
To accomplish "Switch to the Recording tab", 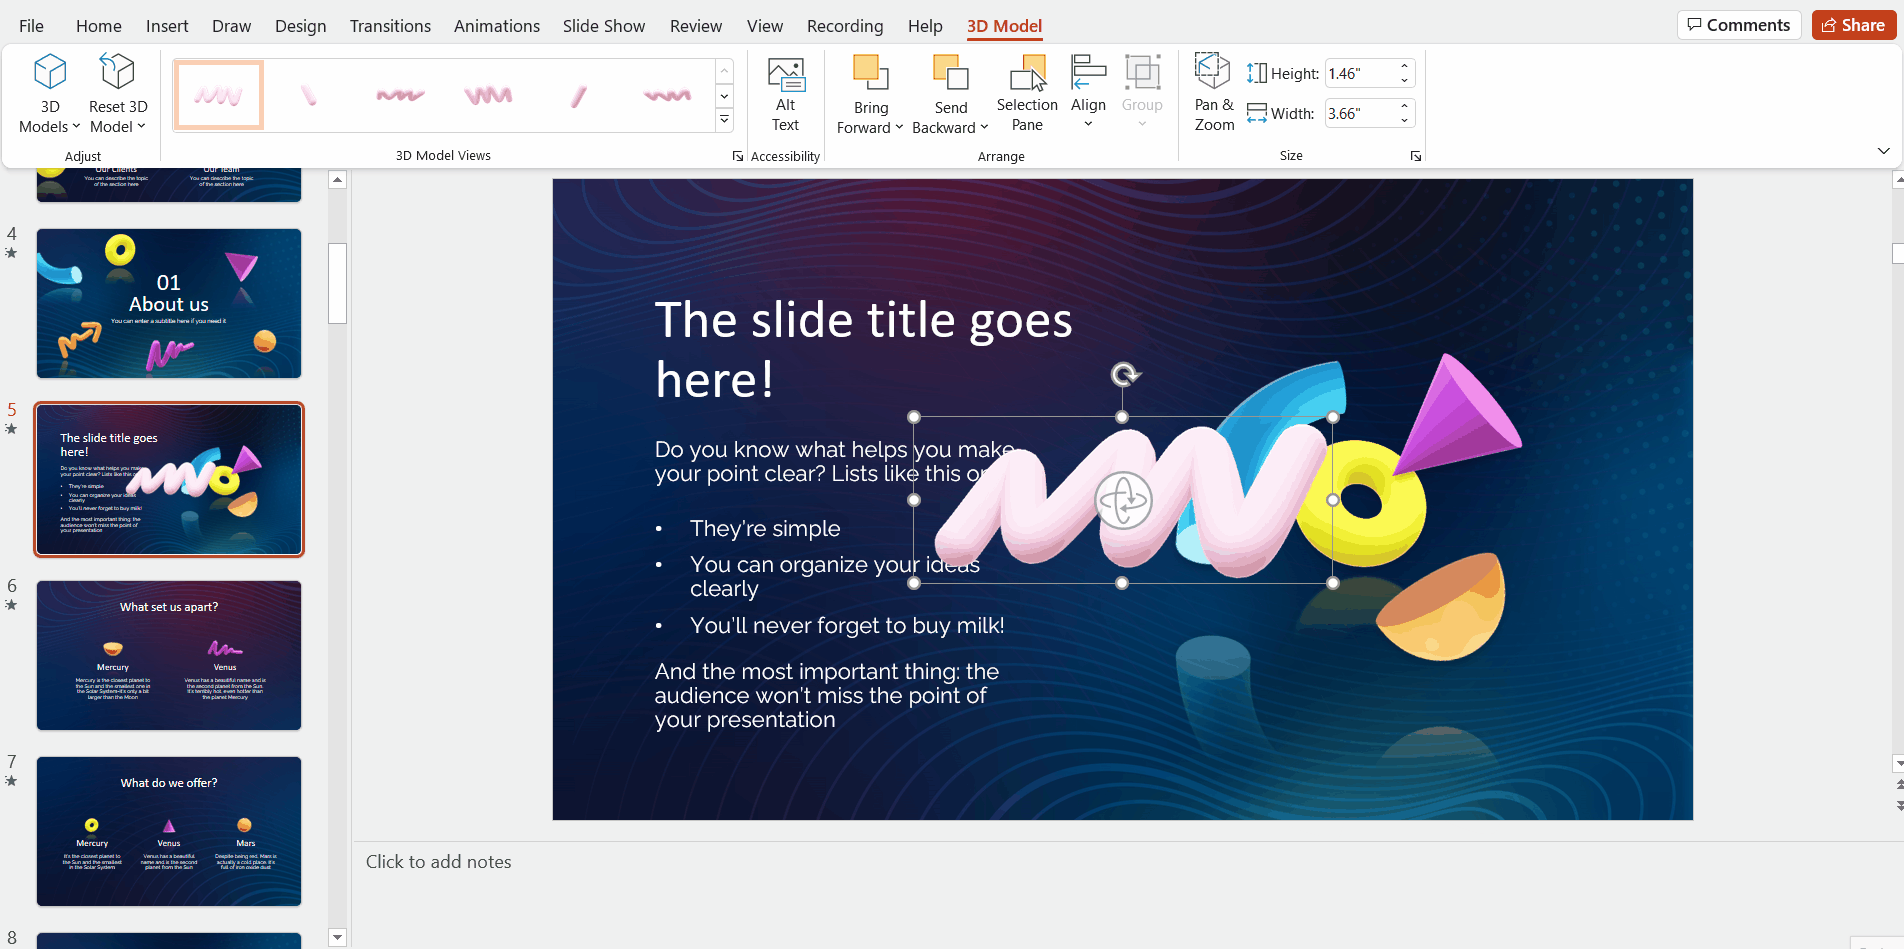I will [845, 26].
